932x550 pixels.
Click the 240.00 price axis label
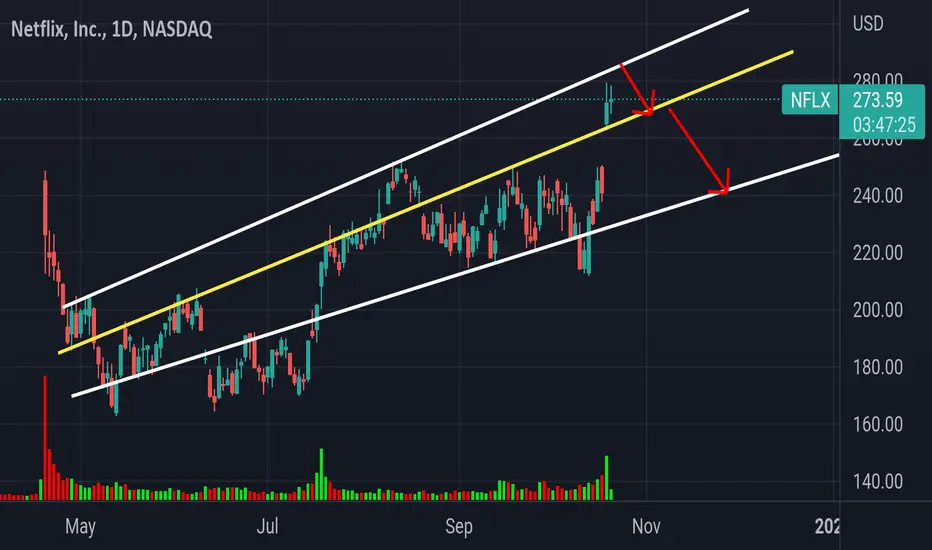coord(878,196)
